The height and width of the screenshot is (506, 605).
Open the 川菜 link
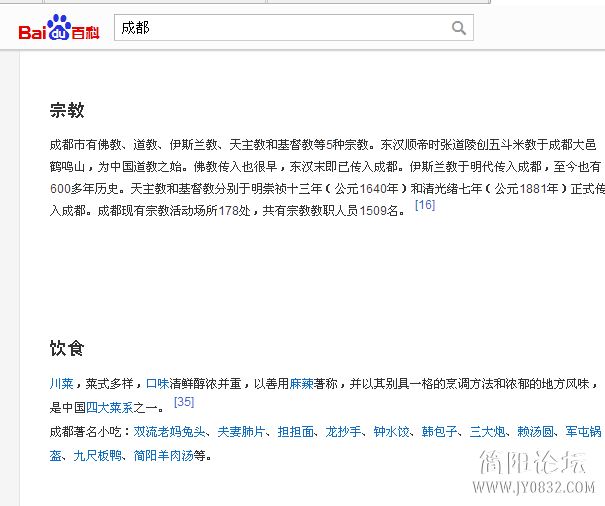click(62, 384)
